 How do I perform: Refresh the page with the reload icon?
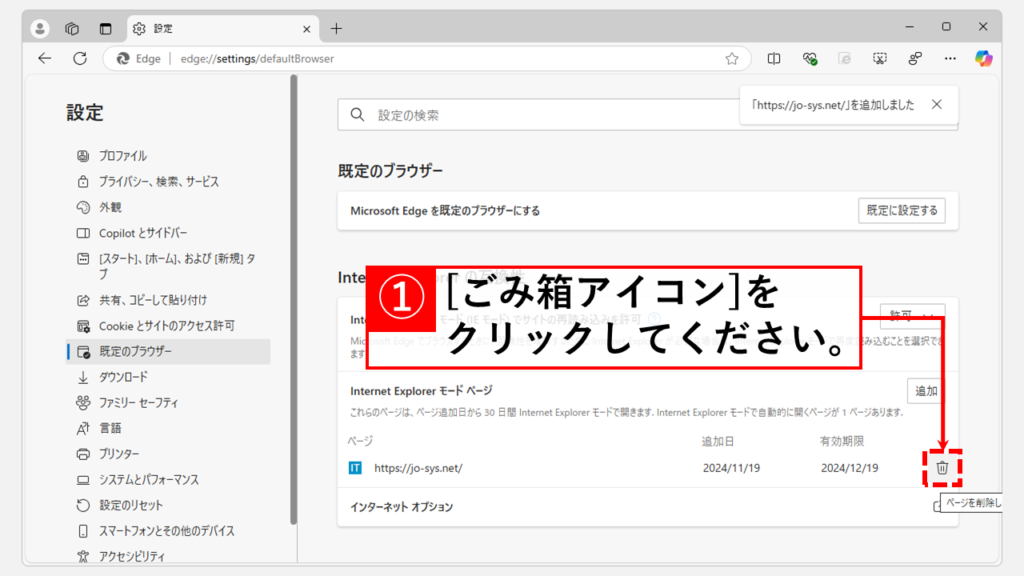pyautogui.click(x=79, y=59)
